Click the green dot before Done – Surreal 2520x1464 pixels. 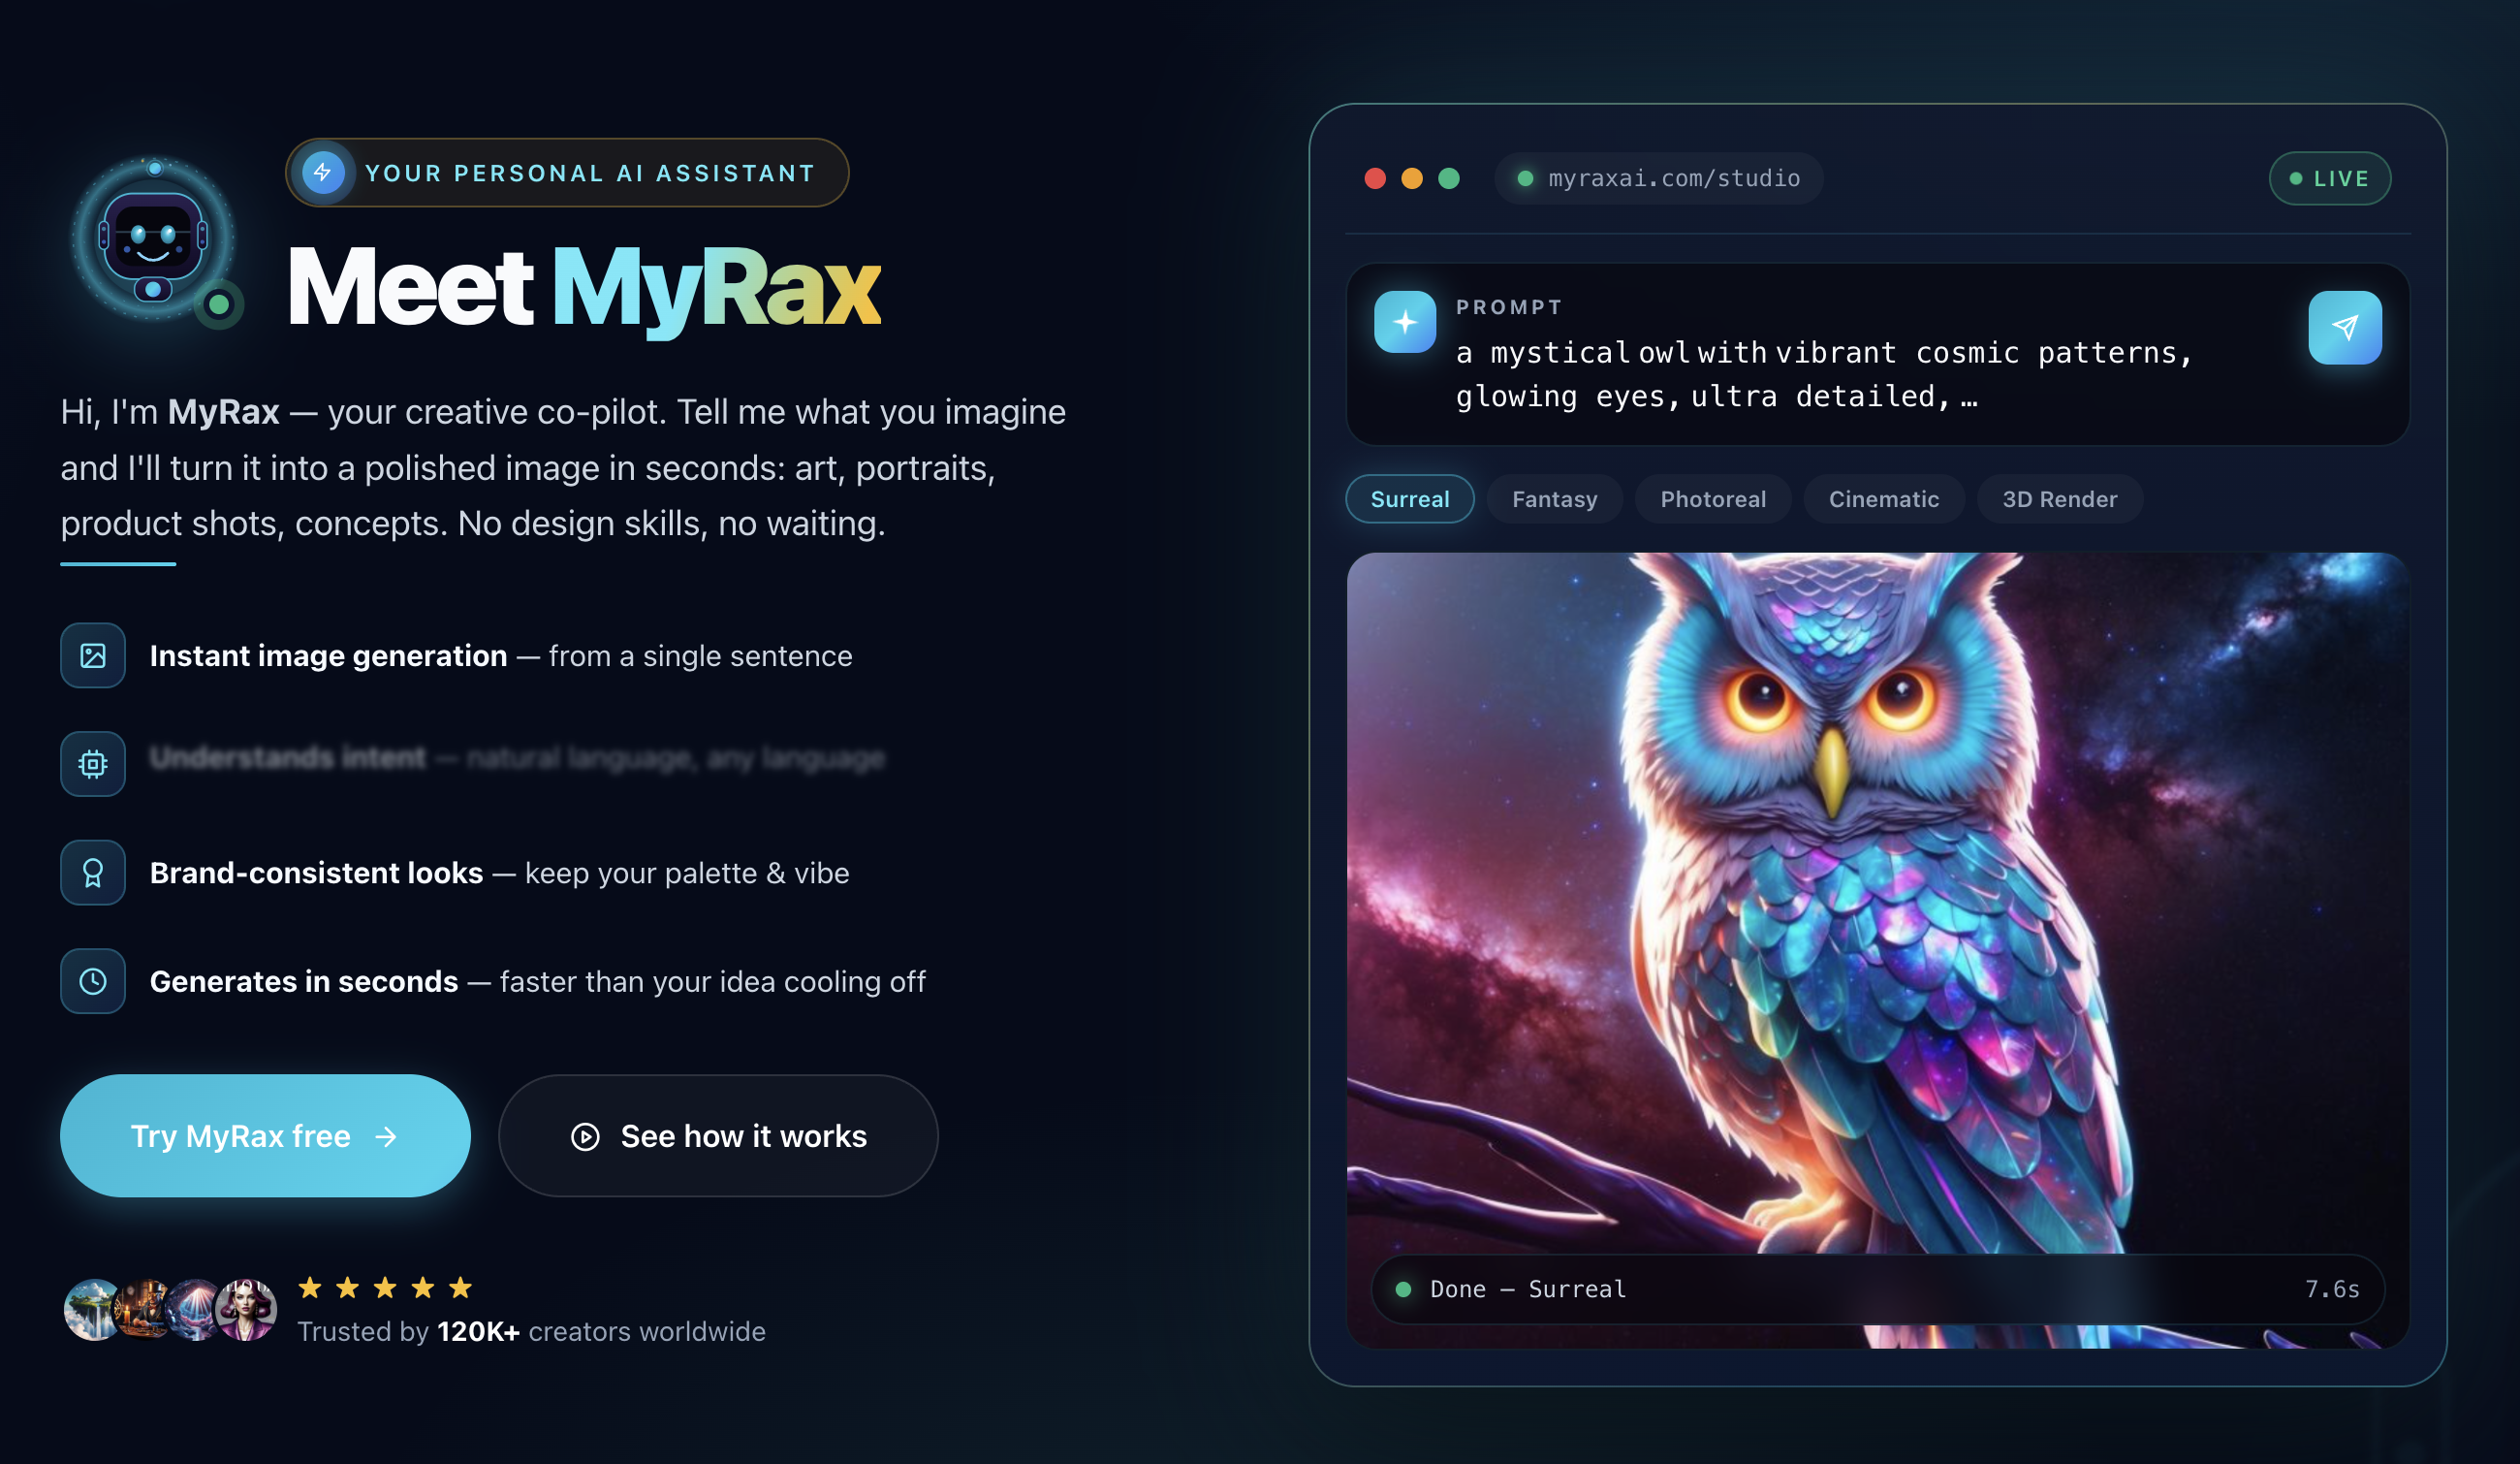pyautogui.click(x=1403, y=1289)
